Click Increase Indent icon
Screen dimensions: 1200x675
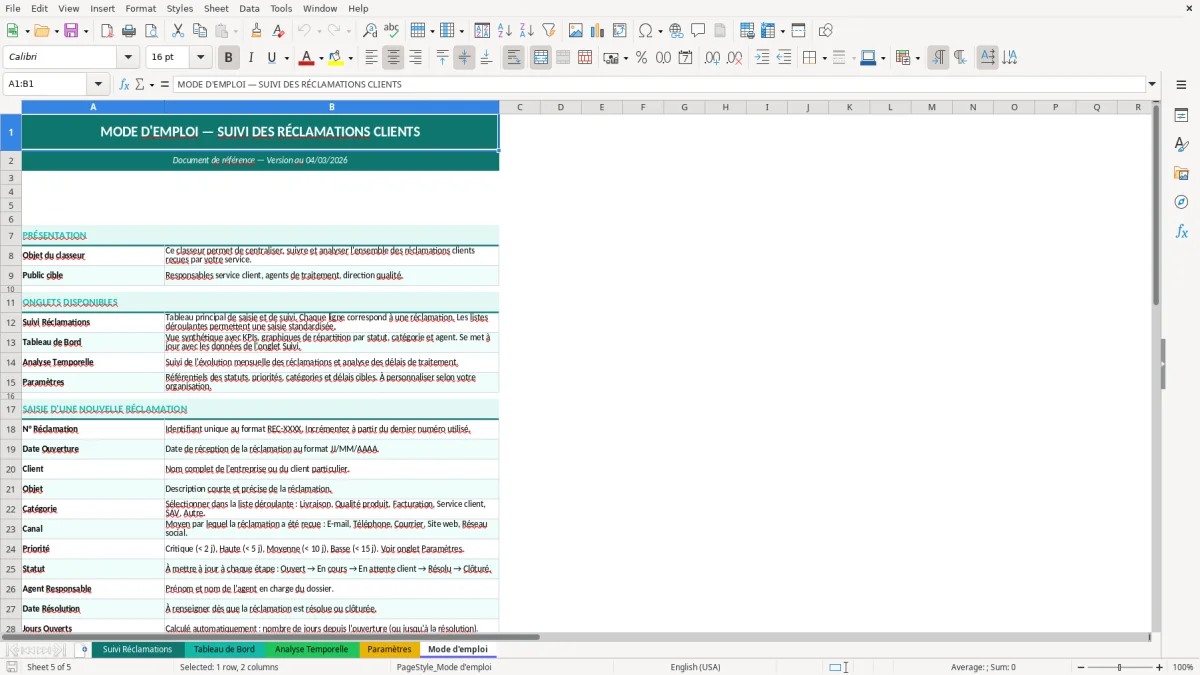[762, 58]
